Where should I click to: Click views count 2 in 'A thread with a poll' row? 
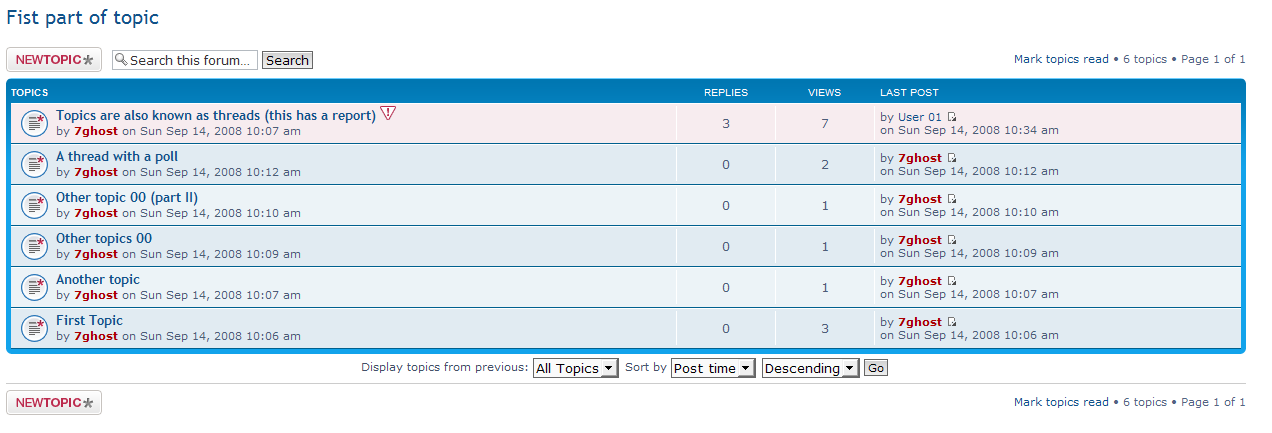[825, 164]
